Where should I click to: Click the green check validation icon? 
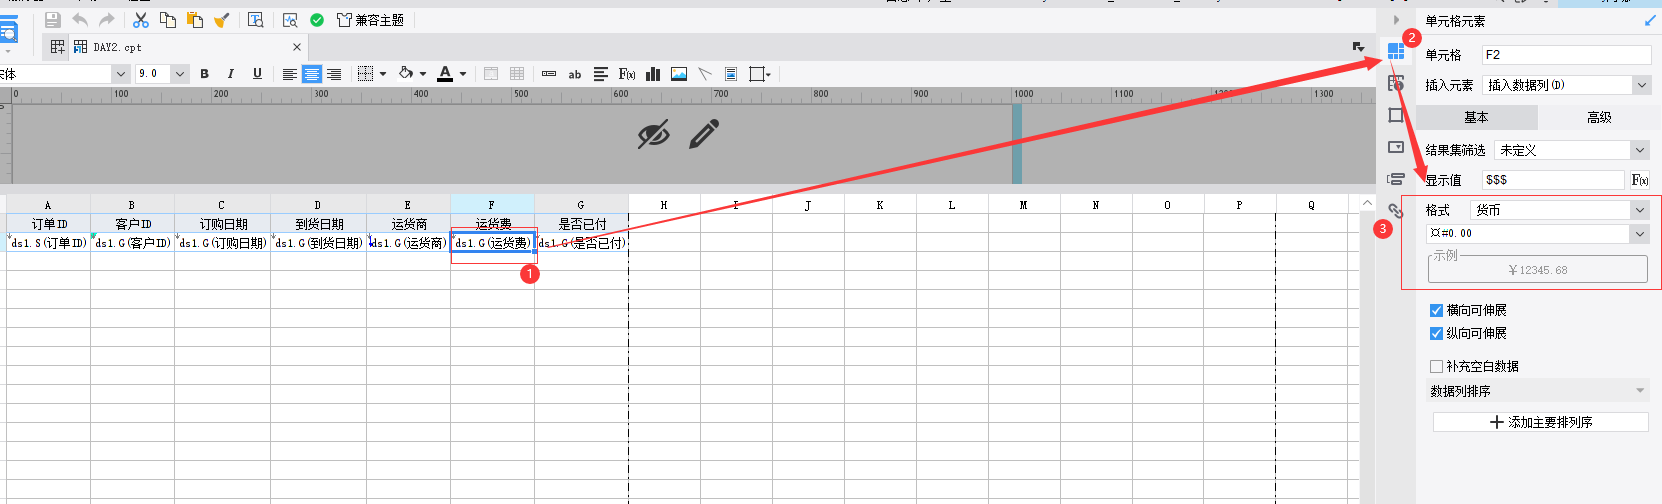click(x=317, y=20)
